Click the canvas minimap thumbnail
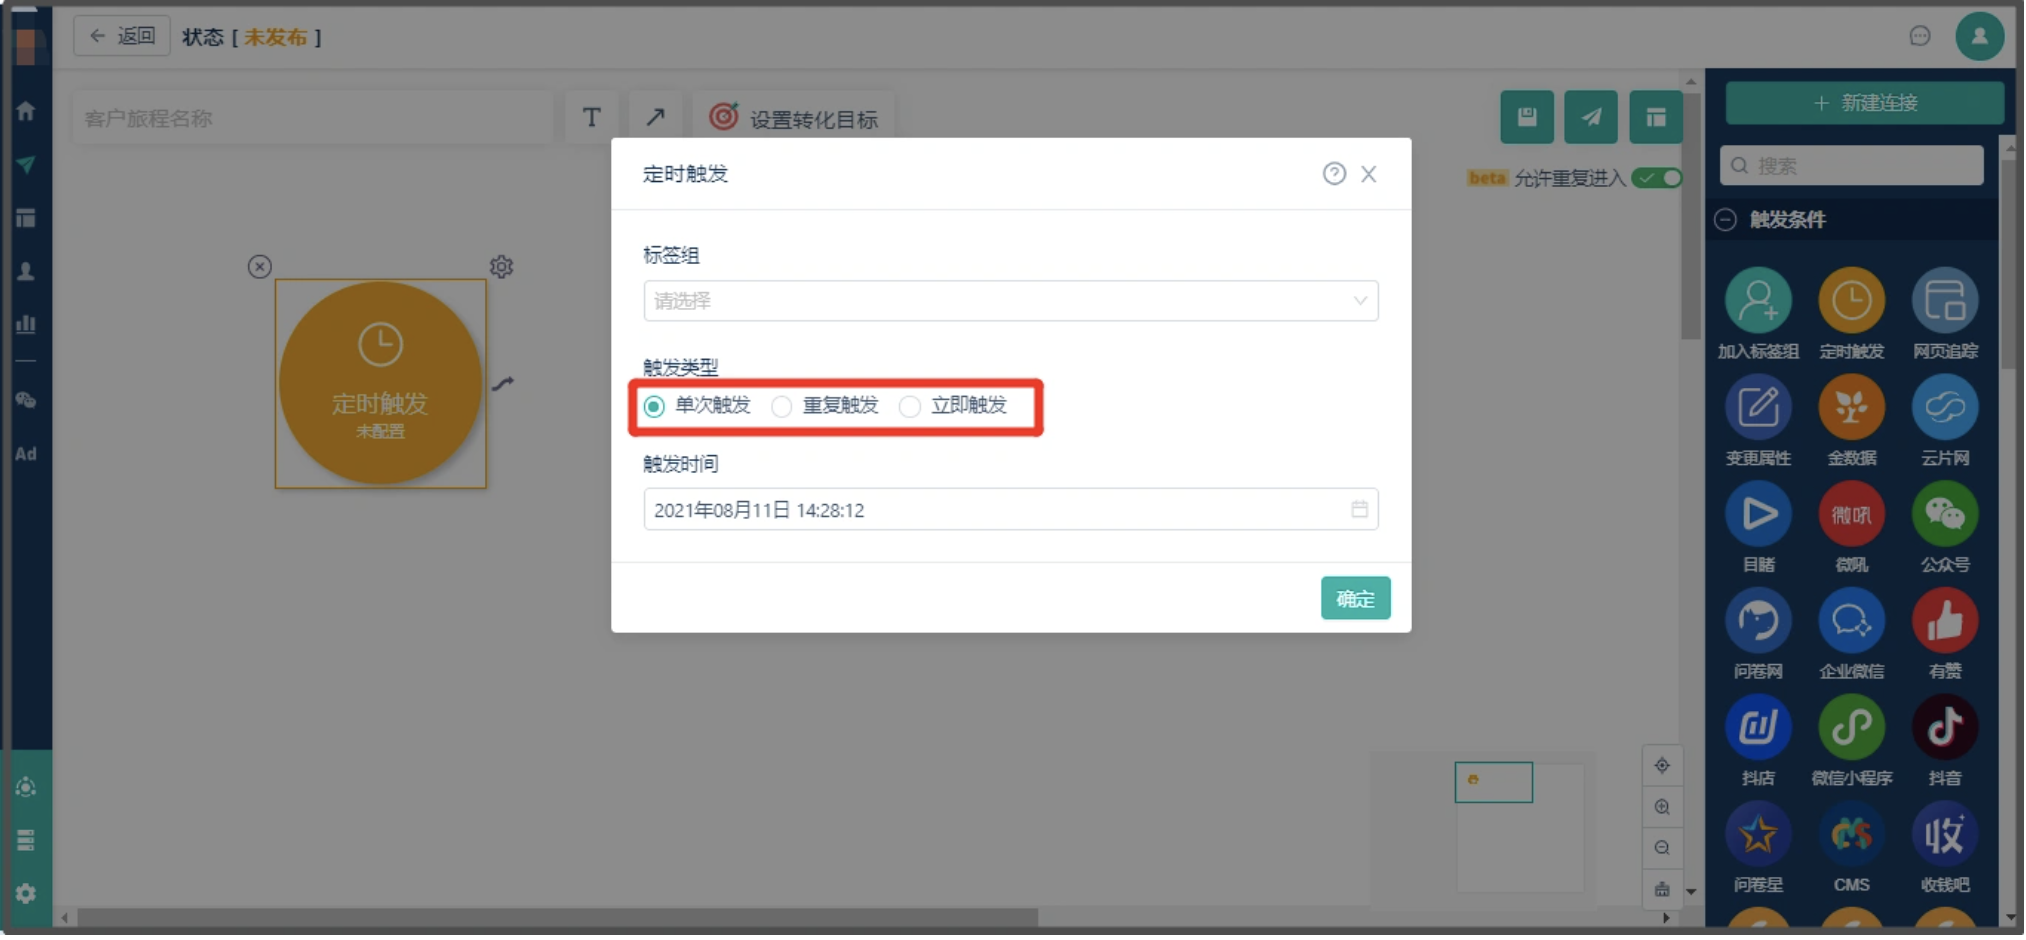 pos(1495,783)
